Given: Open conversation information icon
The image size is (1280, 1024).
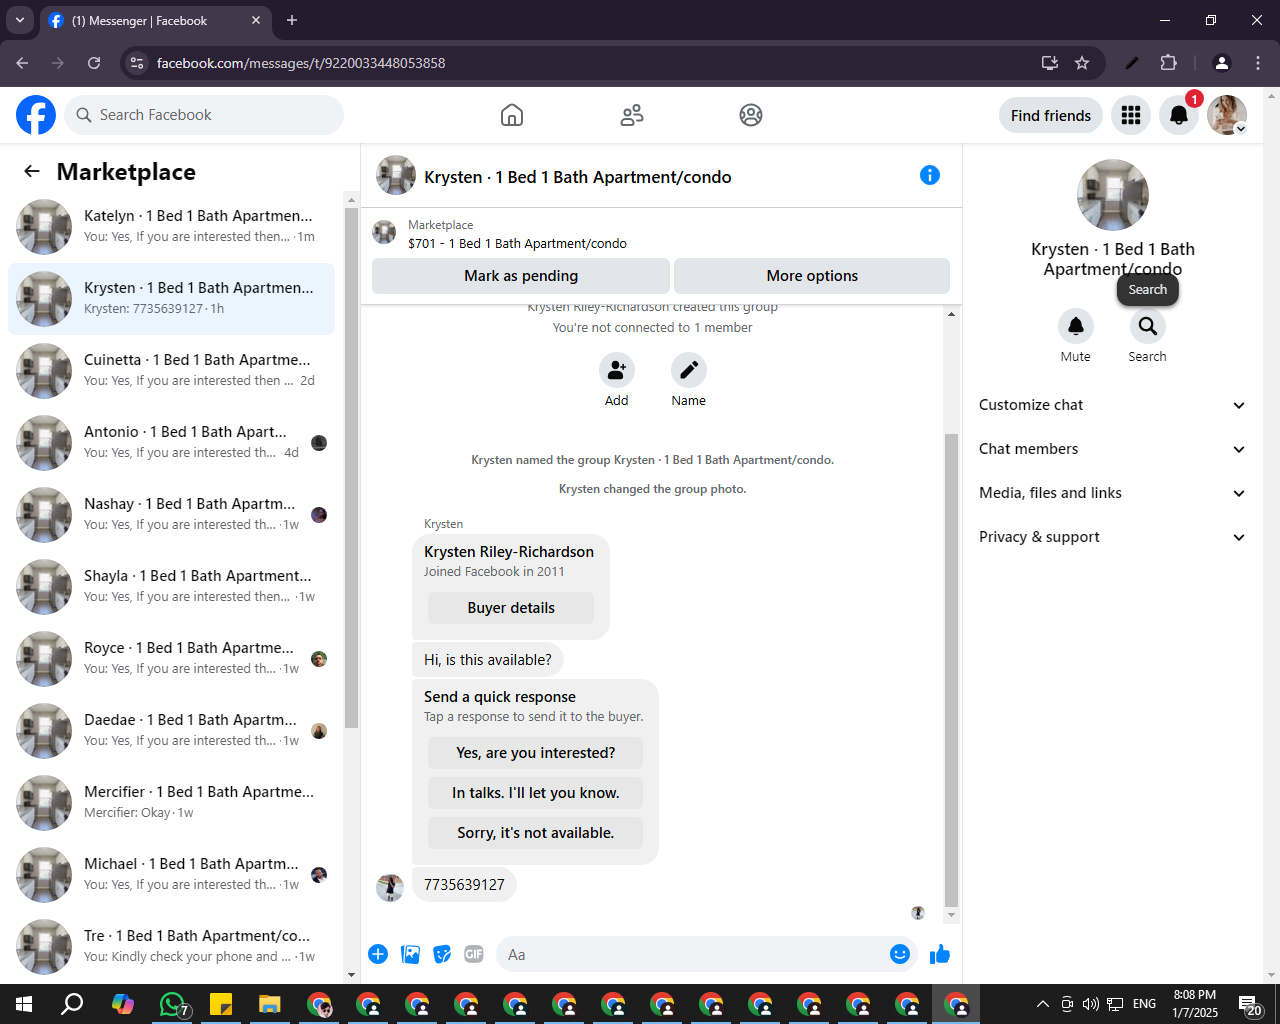Looking at the screenshot, I should tap(930, 175).
